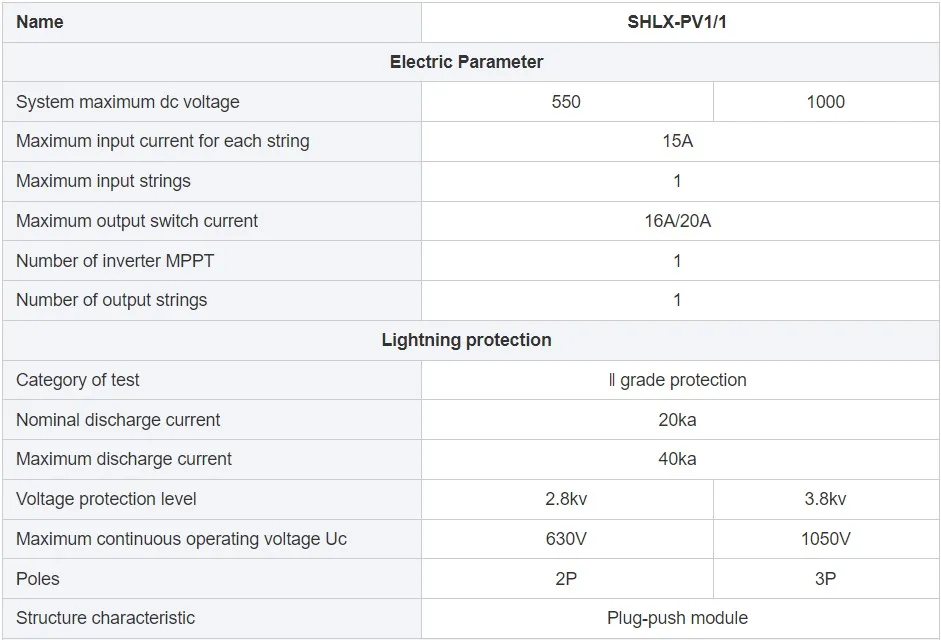The width and height of the screenshot is (941, 640).
Task: Click the 550 dc voltage value
Action: [x=566, y=102]
